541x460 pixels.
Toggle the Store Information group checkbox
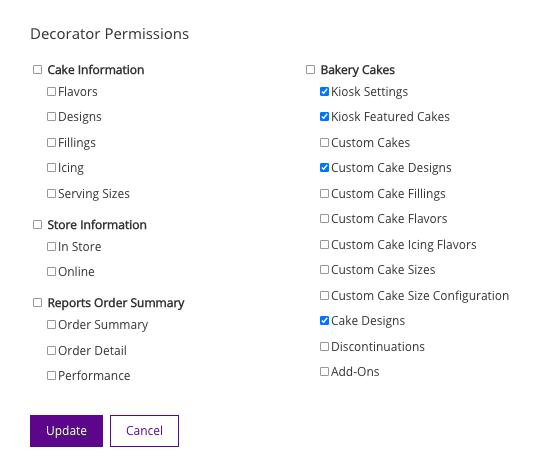point(37,225)
